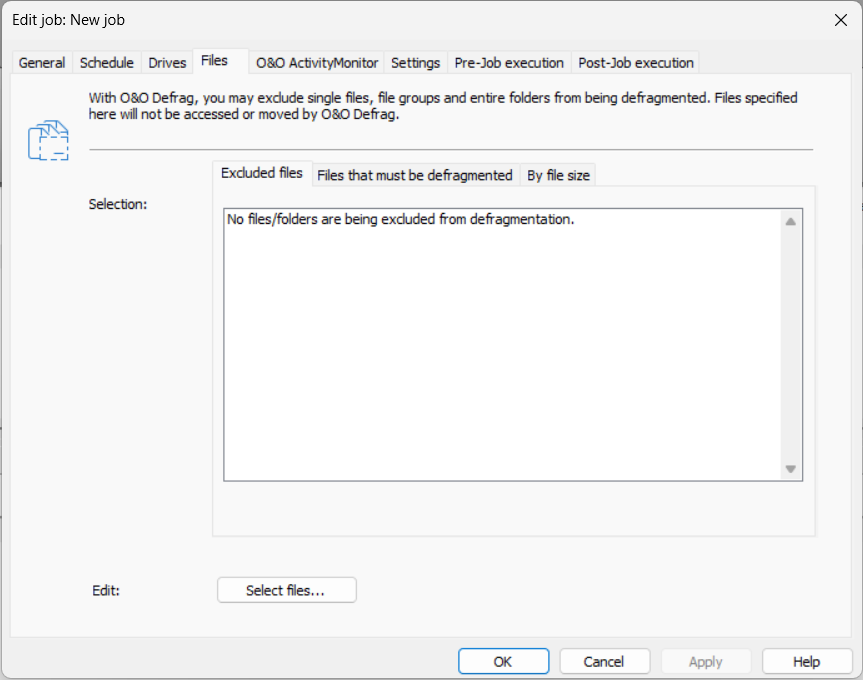Click the exclusion list scroll-up arrow

[x=791, y=221]
